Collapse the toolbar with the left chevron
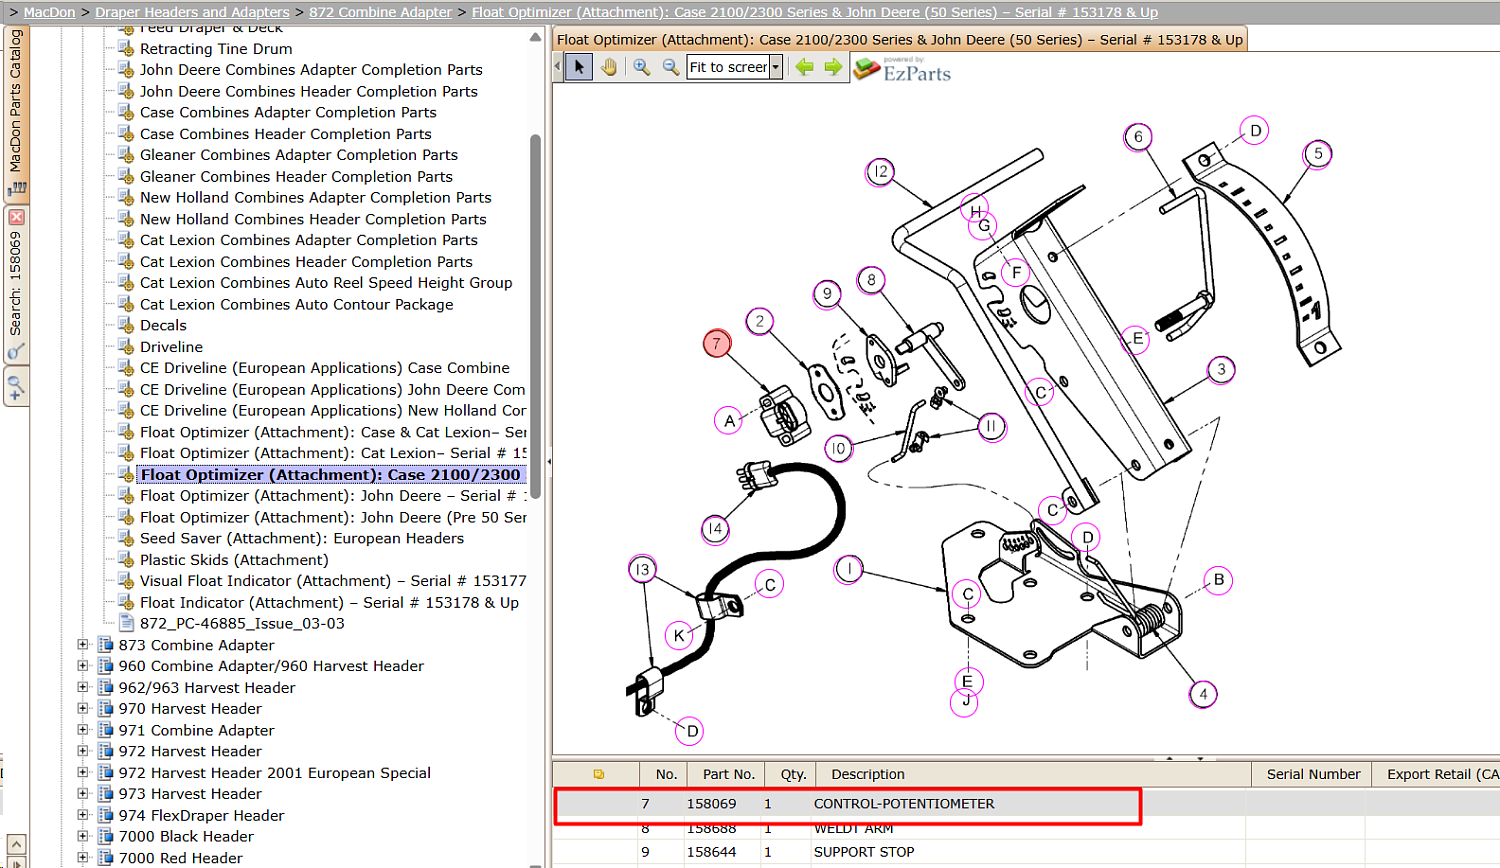The height and width of the screenshot is (868, 1500). click(x=558, y=67)
